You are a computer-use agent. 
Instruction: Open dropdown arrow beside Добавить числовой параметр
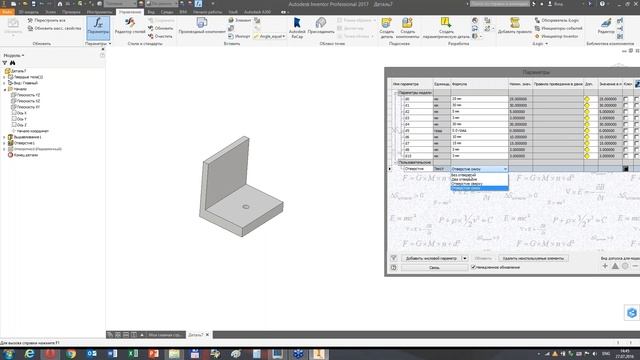[x=464, y=258]
